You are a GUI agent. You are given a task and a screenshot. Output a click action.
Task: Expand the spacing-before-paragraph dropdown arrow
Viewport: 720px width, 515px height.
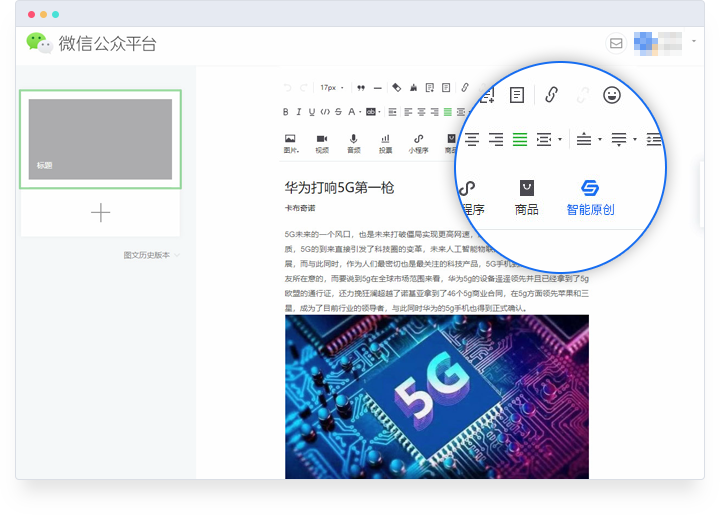coord(600,139)
